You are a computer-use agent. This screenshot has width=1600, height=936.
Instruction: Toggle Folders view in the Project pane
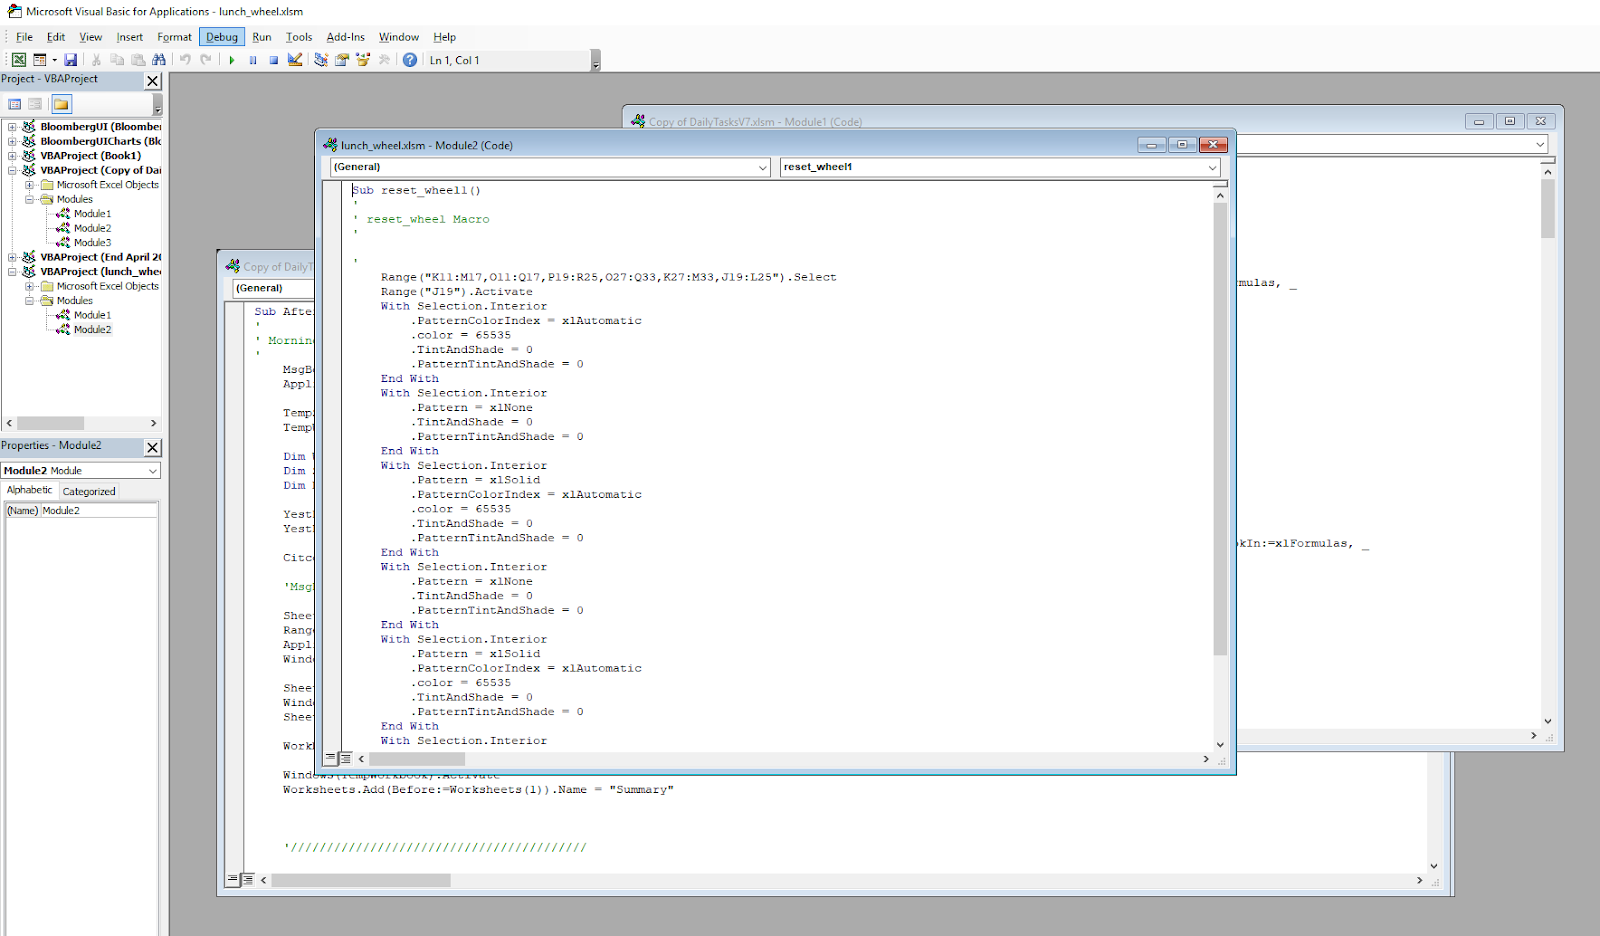61,104
